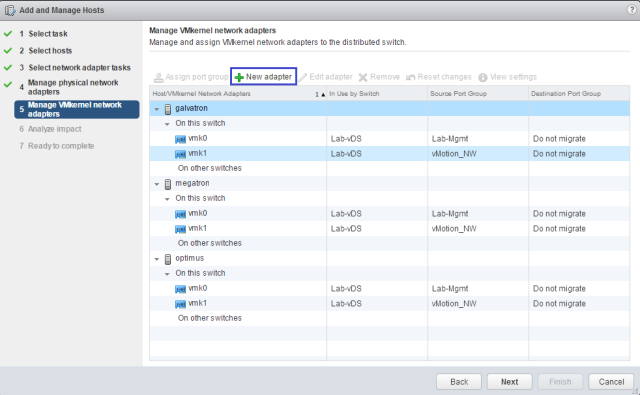
Task: Click the Back button
Action: click(459, 382)
